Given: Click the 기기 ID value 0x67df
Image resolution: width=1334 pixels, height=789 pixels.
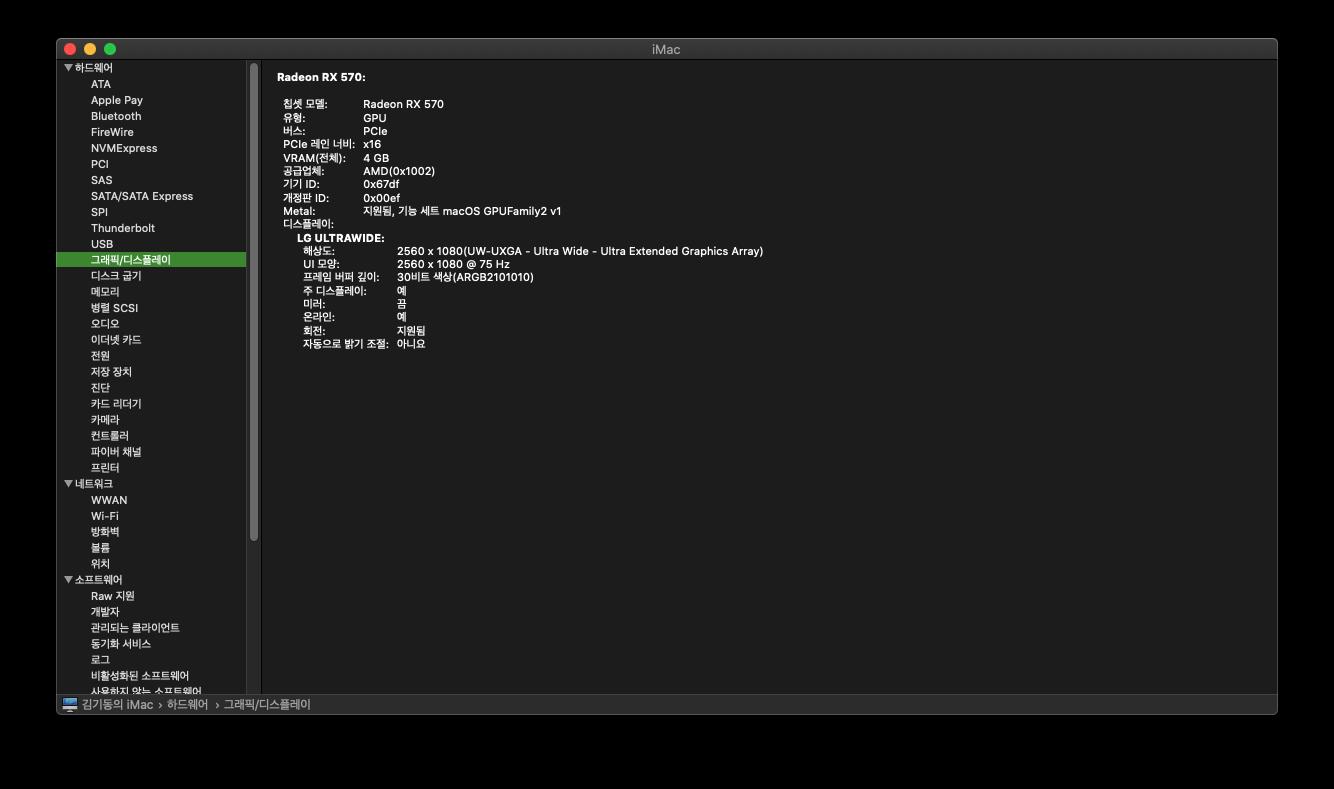Looking at the screenshot, I should [x=381, y=184].
